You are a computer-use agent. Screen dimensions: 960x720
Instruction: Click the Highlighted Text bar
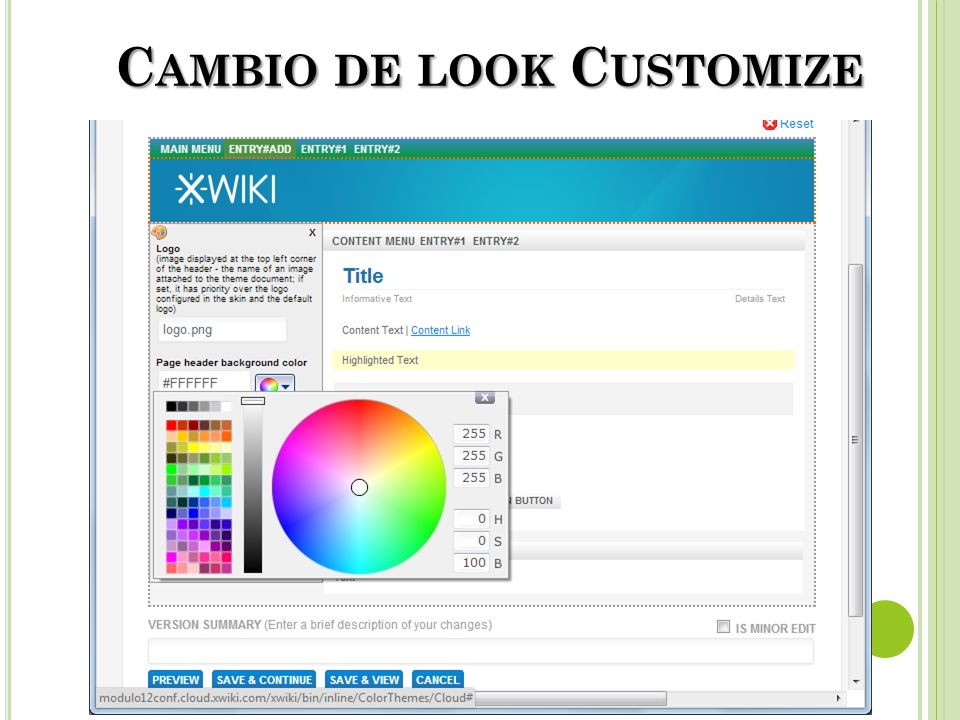click(563, 360)
